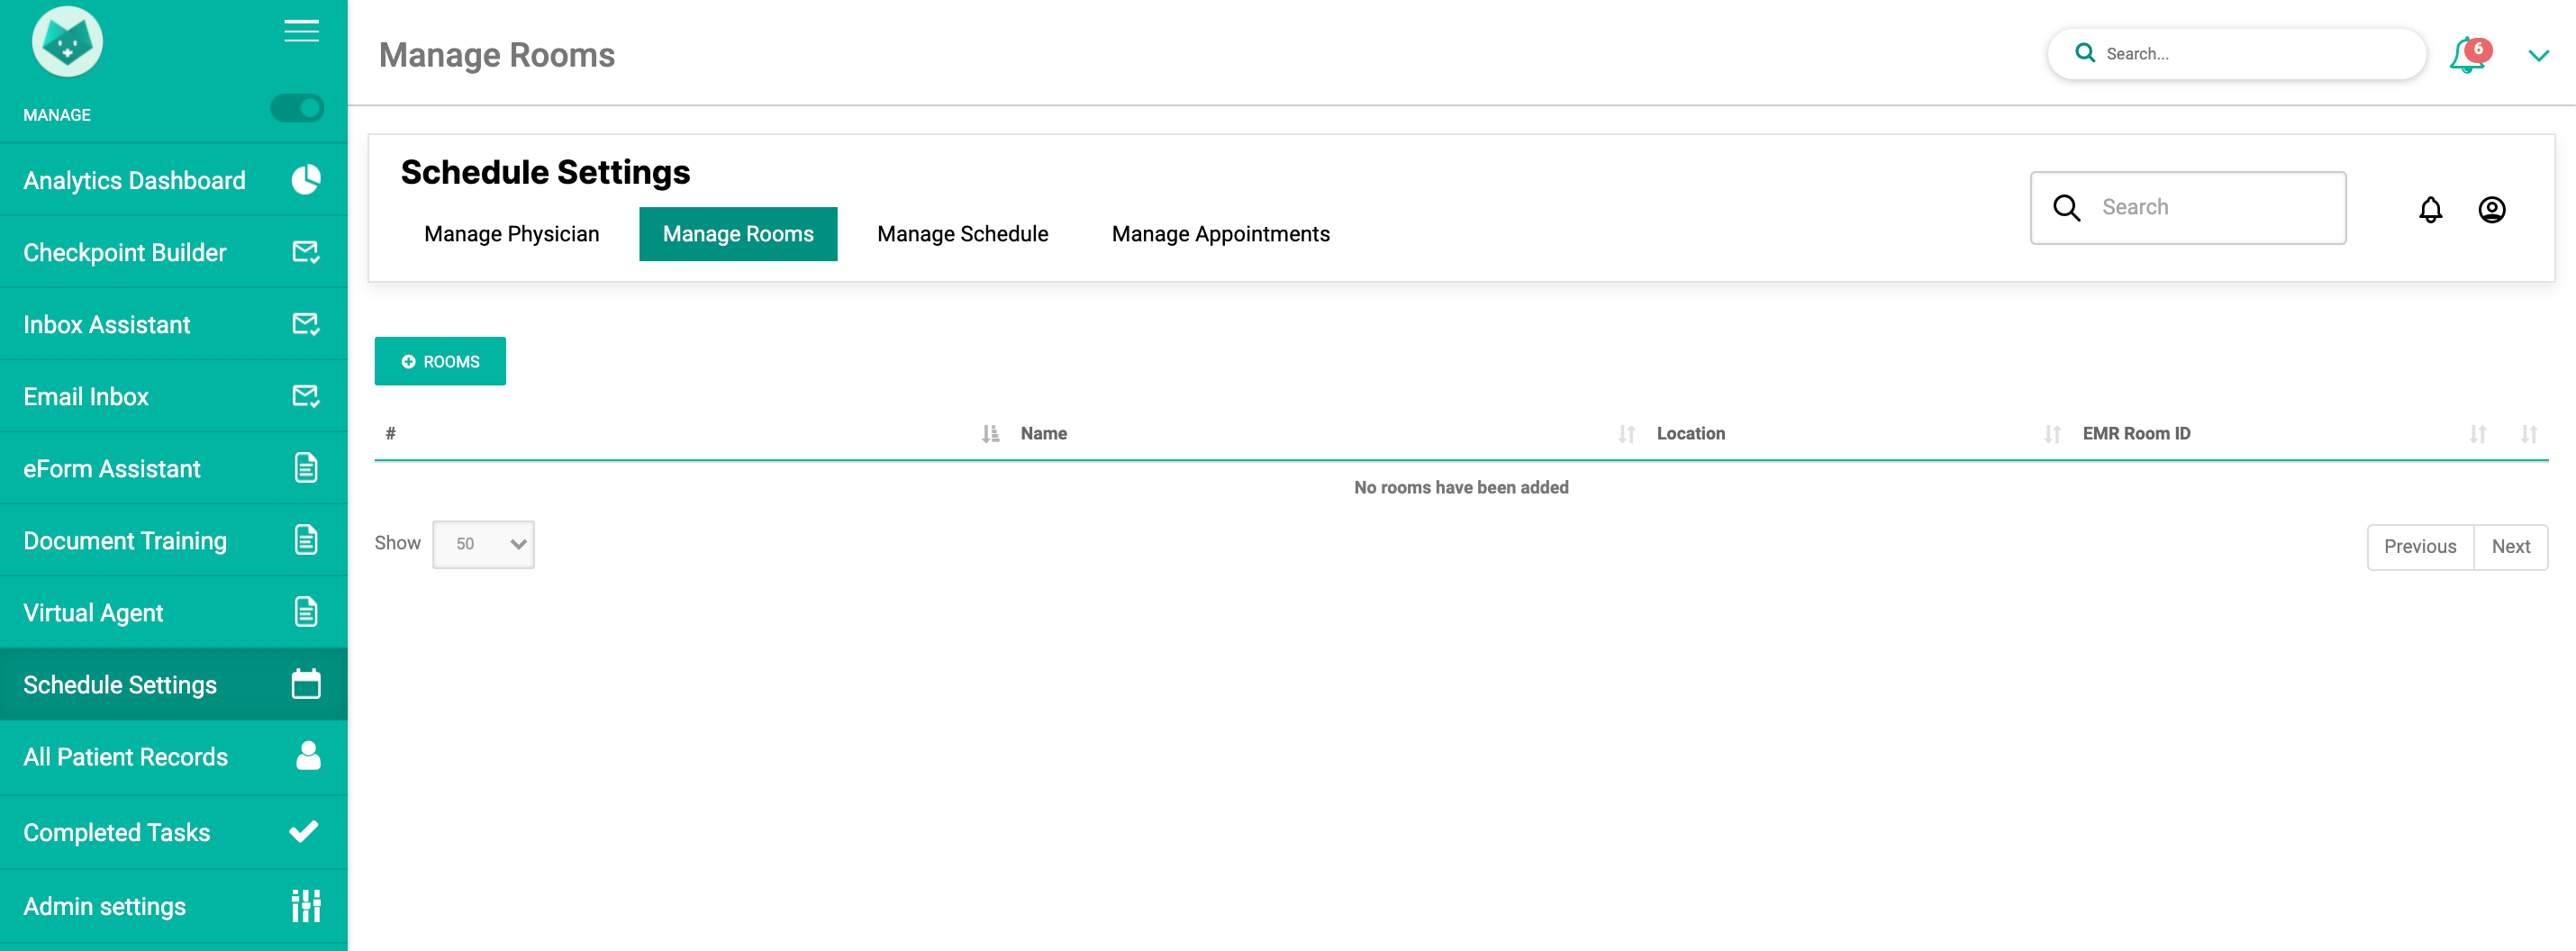
Task: Open the user profile circle icon
Action: (2492, 209)
